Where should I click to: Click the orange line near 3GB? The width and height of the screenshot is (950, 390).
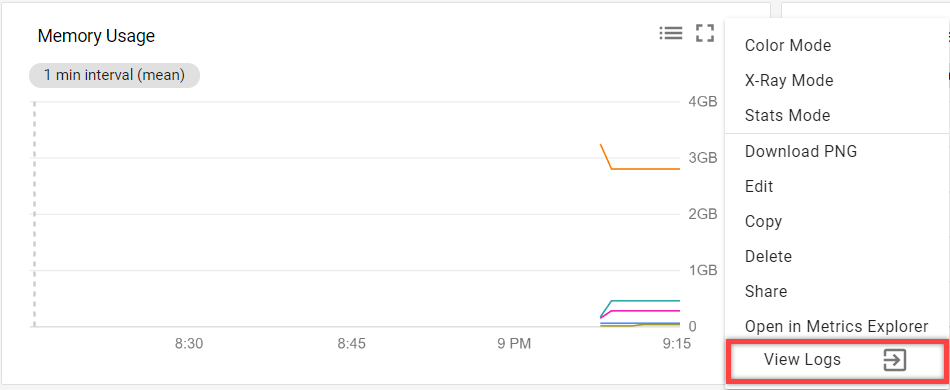645,168
